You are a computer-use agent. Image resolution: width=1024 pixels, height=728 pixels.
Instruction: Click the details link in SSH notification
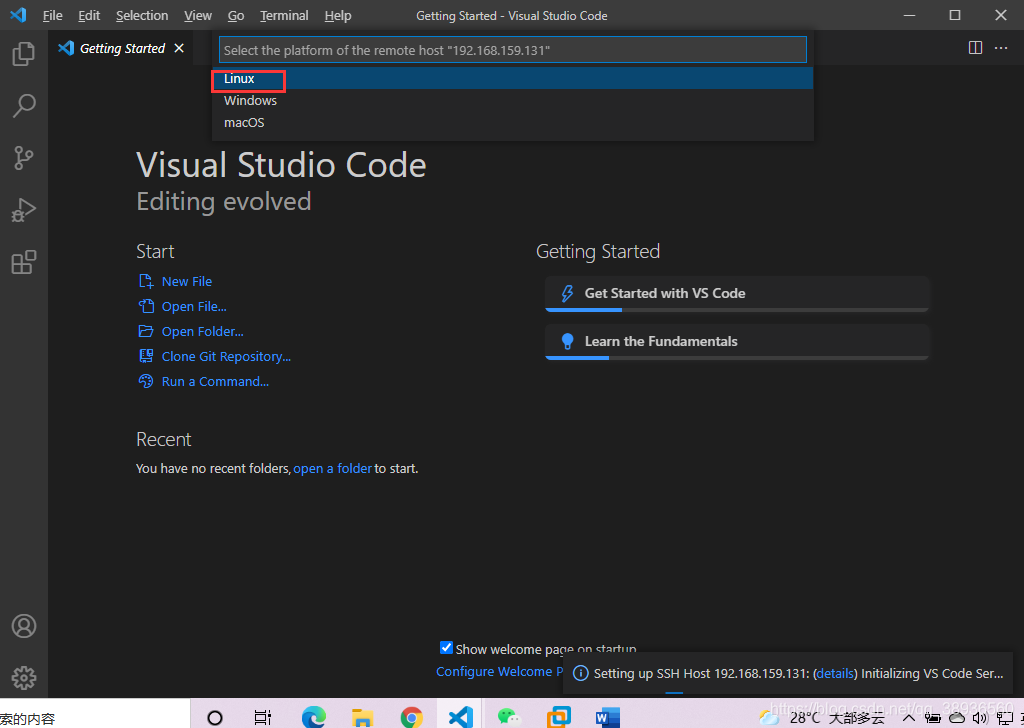835,673
